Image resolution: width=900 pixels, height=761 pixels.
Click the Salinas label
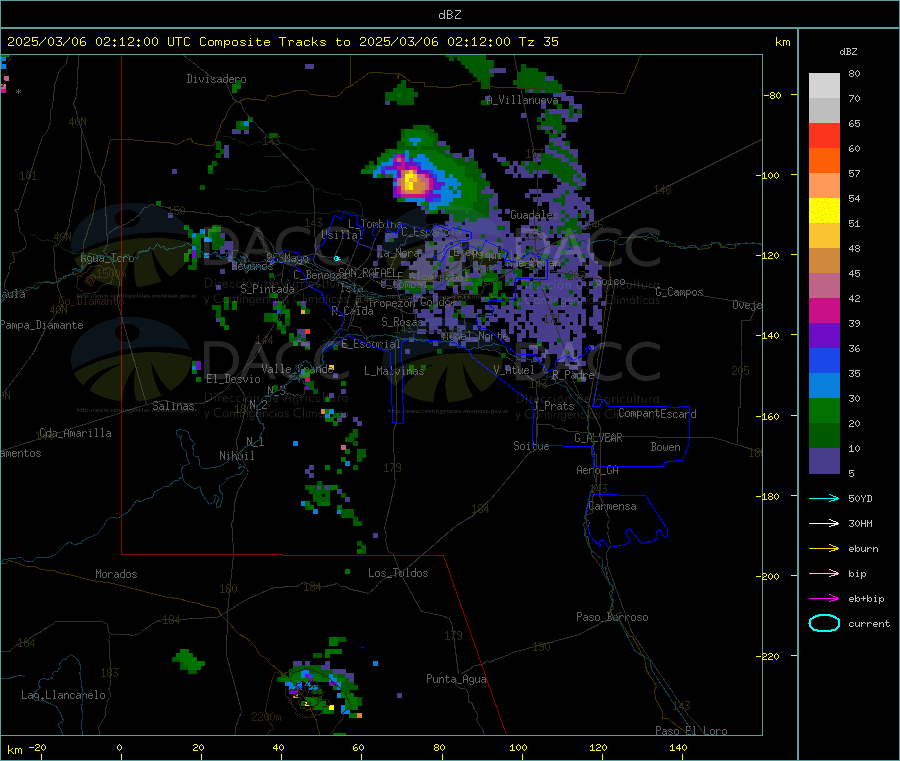coord(173,406)
